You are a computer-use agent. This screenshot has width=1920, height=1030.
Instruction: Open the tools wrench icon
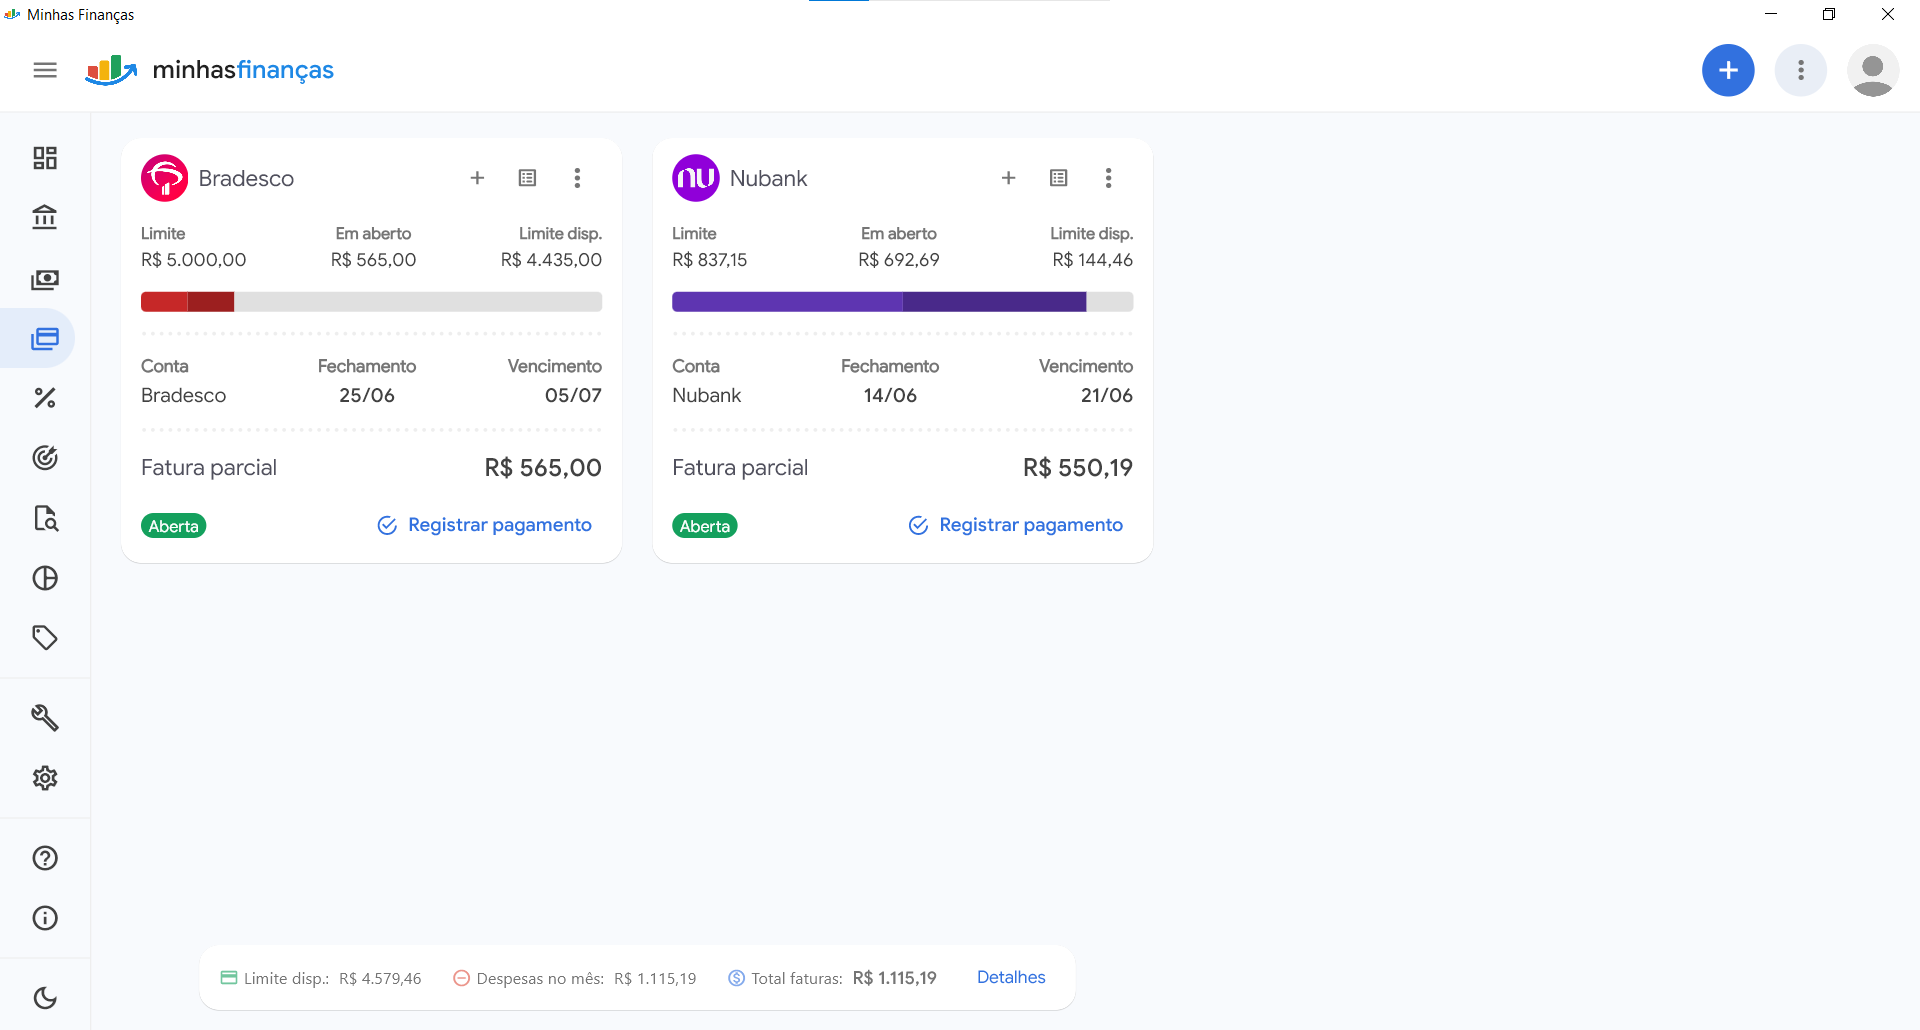[x=45, y=717]
